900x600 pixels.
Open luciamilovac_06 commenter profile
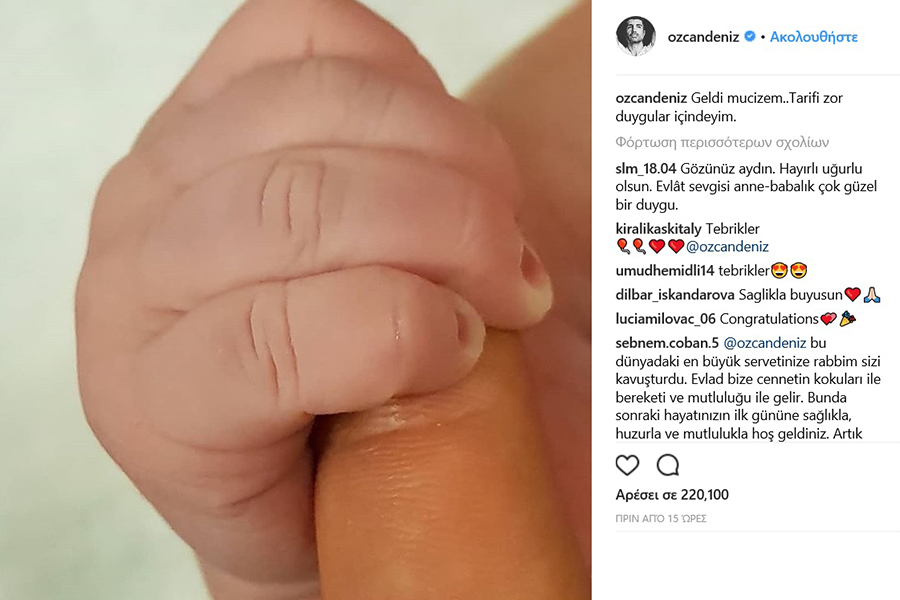coord(666,319)
